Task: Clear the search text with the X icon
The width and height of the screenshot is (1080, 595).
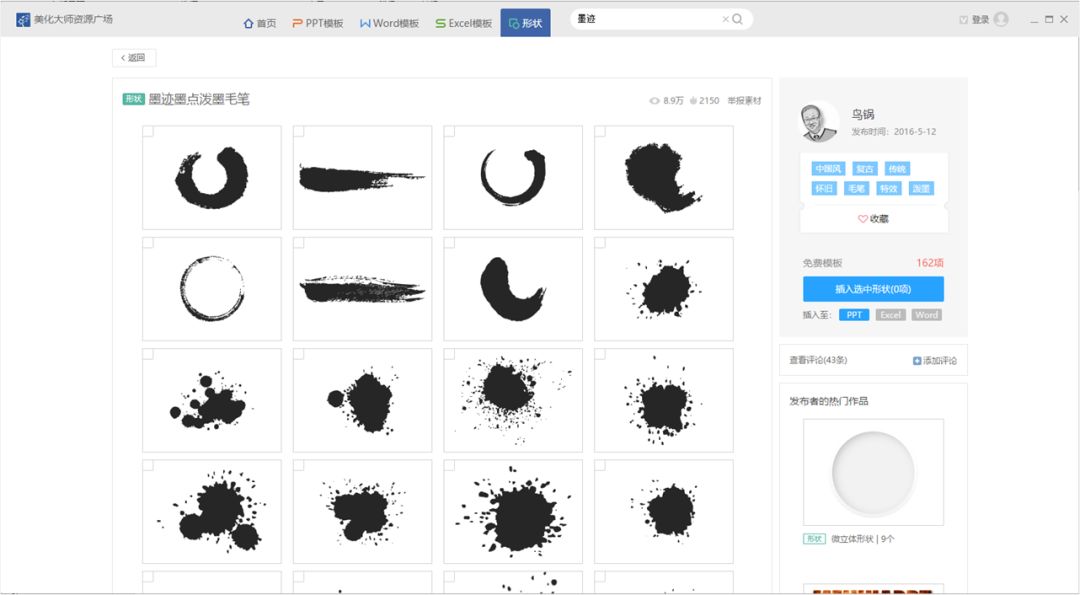Action: tap(725, 19)
